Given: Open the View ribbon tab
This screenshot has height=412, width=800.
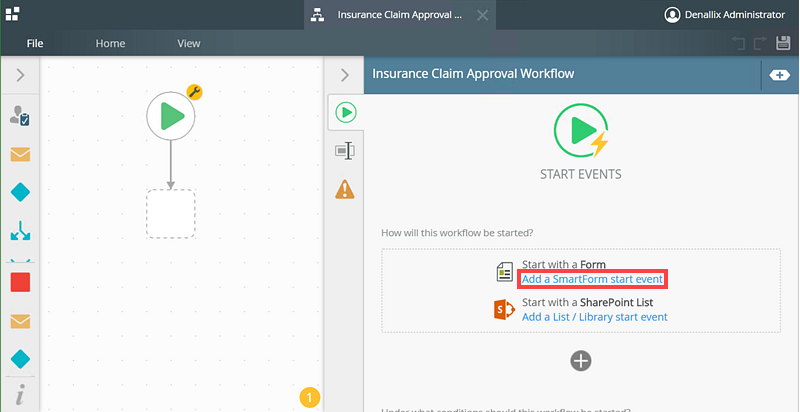Looking at the screenshot, I should [x=189, y=43].
